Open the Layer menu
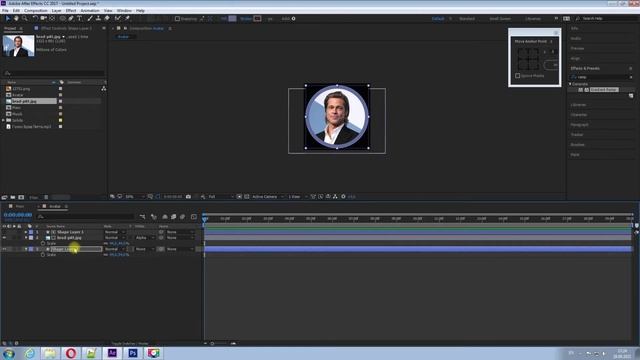This screenshot has width=640, height=360. point(57,11)
